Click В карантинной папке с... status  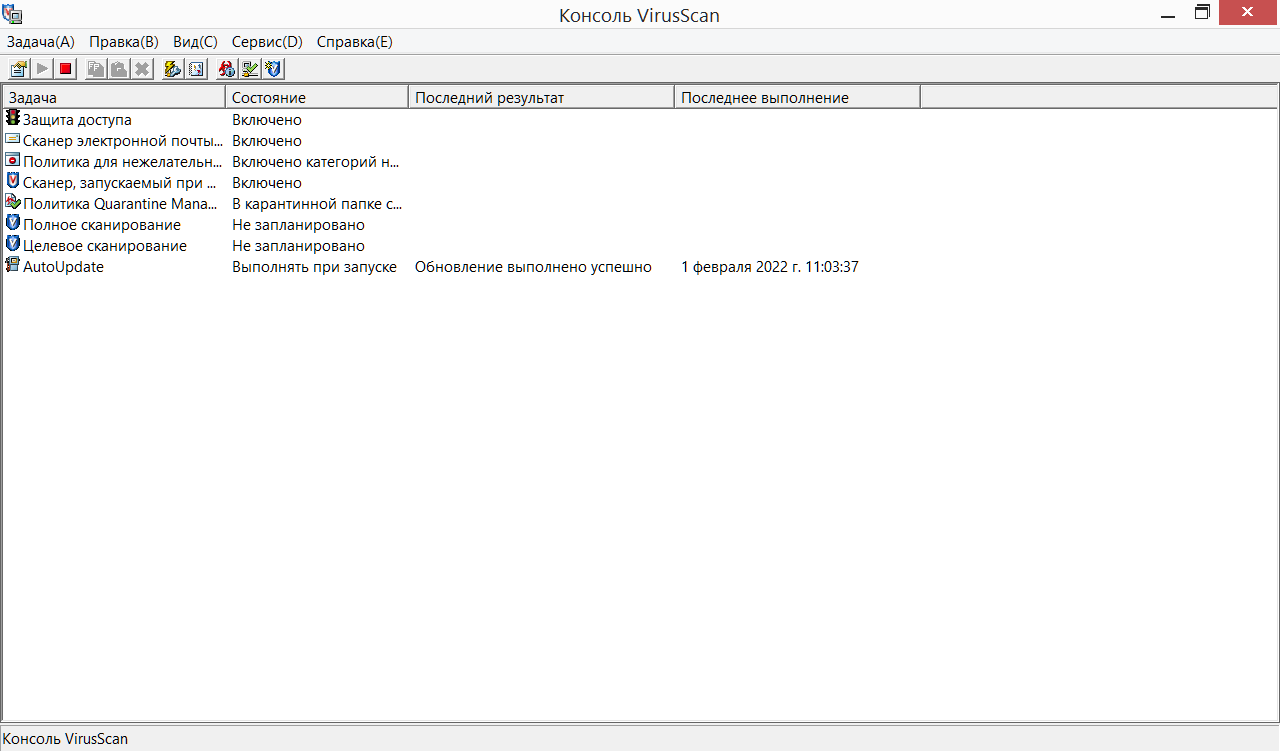pos(317,204)
